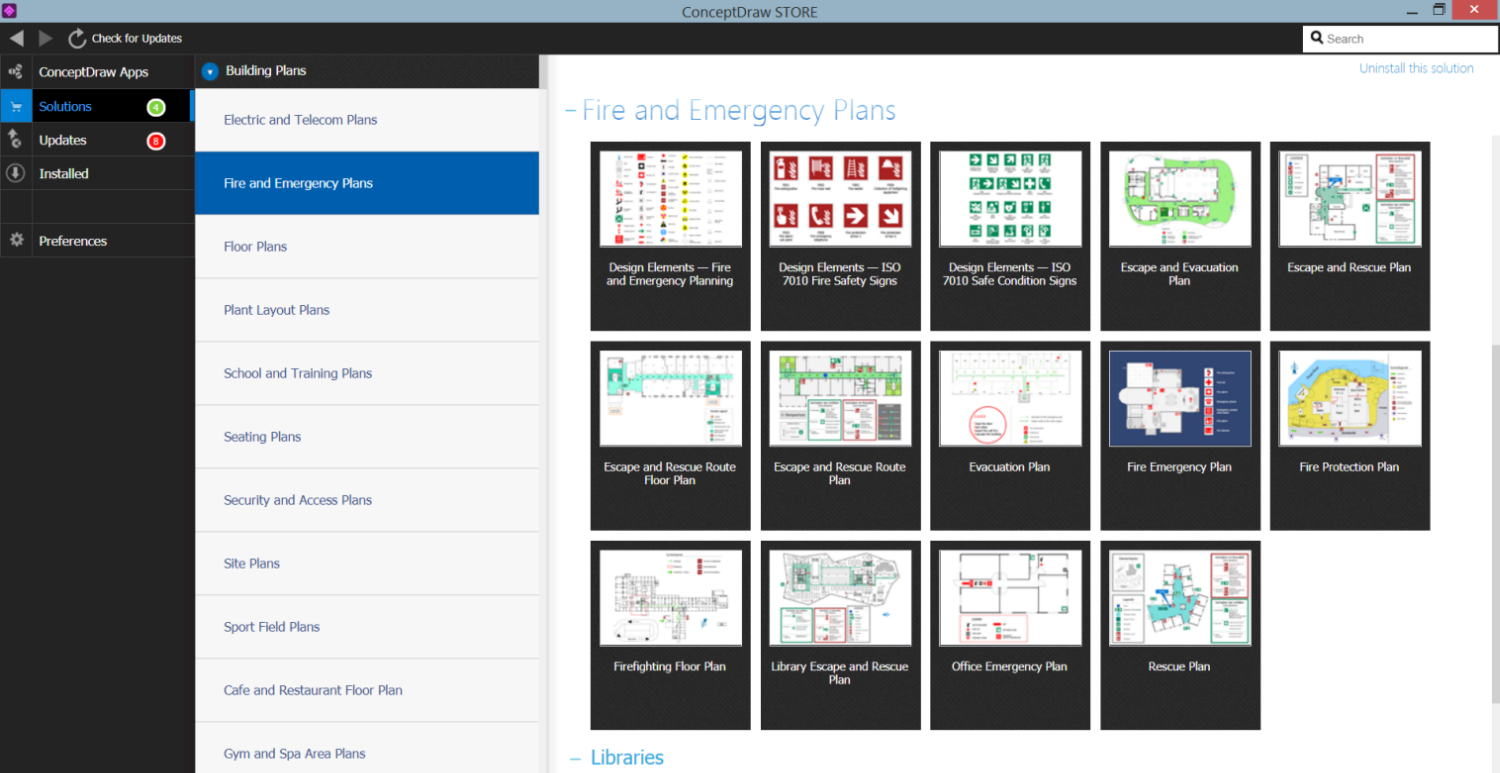Click the search magnifier icon
The image size is (1500, 773).
coord(1317,38)
